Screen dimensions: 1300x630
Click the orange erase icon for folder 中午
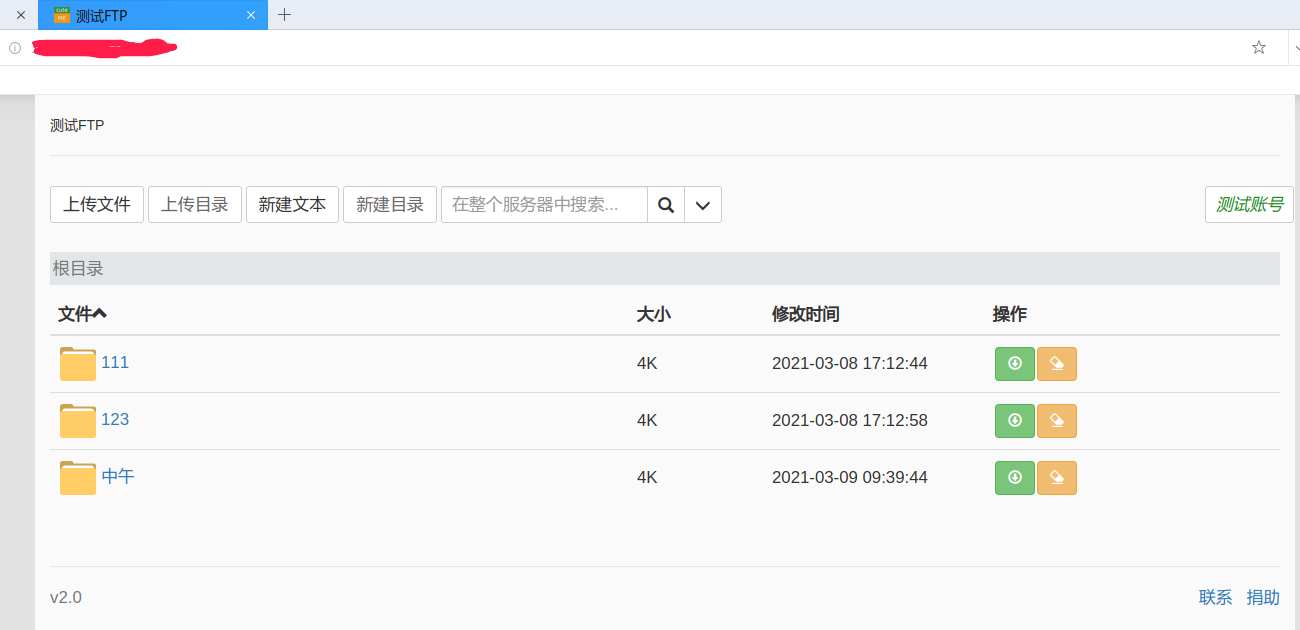[x=1057, y=478]
